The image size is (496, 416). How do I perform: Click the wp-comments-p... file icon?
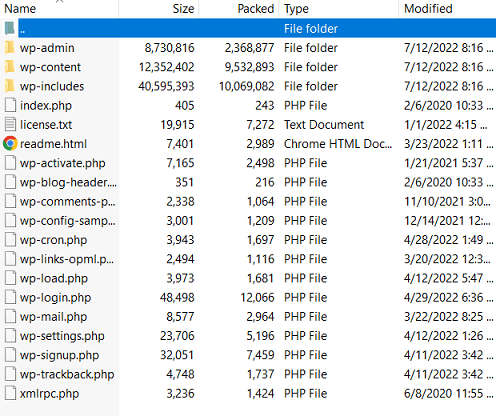tap(10, 201)
